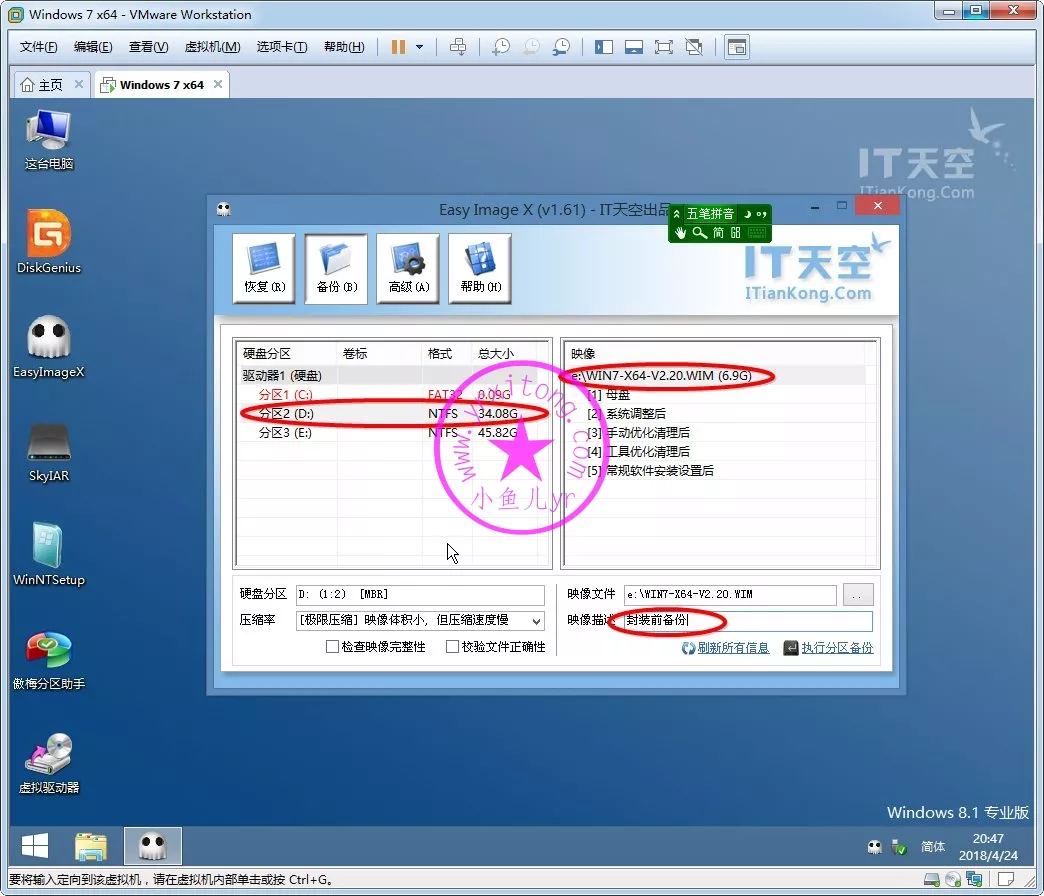Click the 刷新所有信息 refresh link

(x=732, y=648)
